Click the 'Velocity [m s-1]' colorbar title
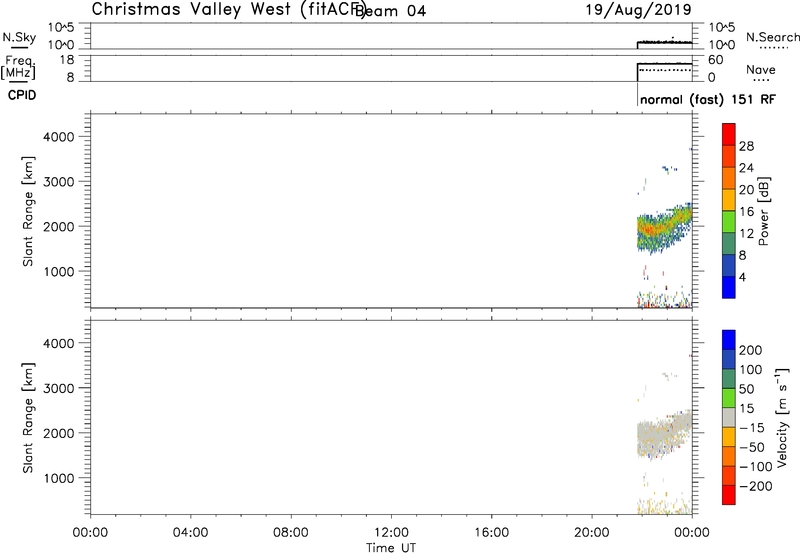Viewport: 800px width, 554px height. (x=782, y=417)
